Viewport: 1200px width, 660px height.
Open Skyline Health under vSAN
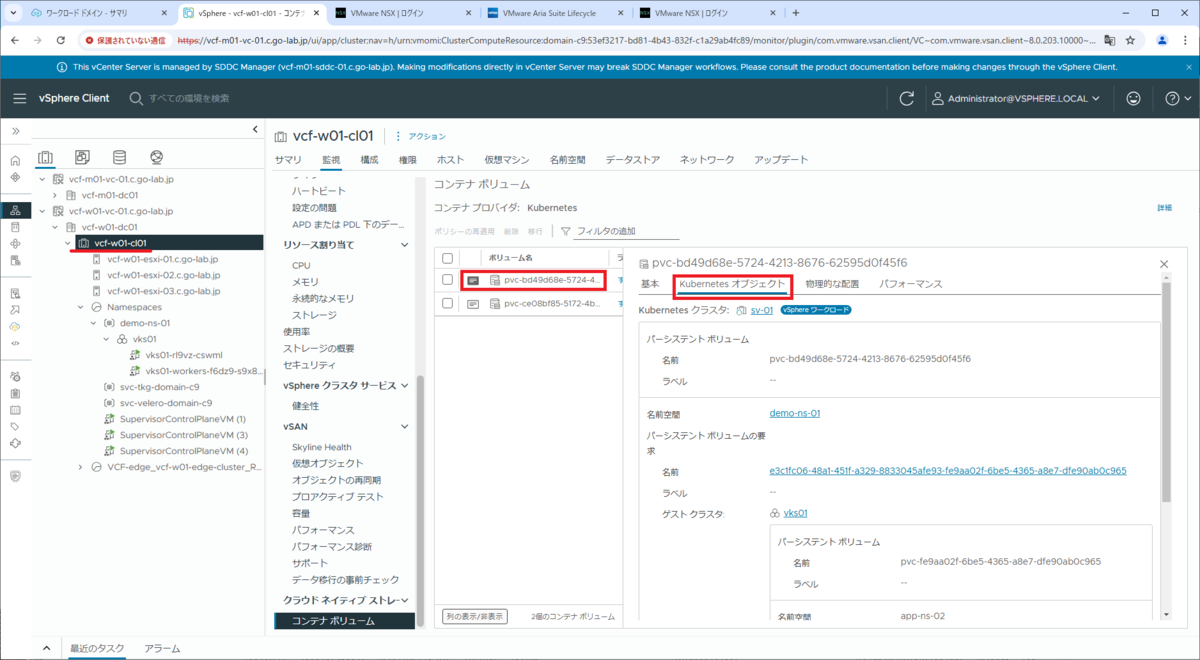coord(322,447)
